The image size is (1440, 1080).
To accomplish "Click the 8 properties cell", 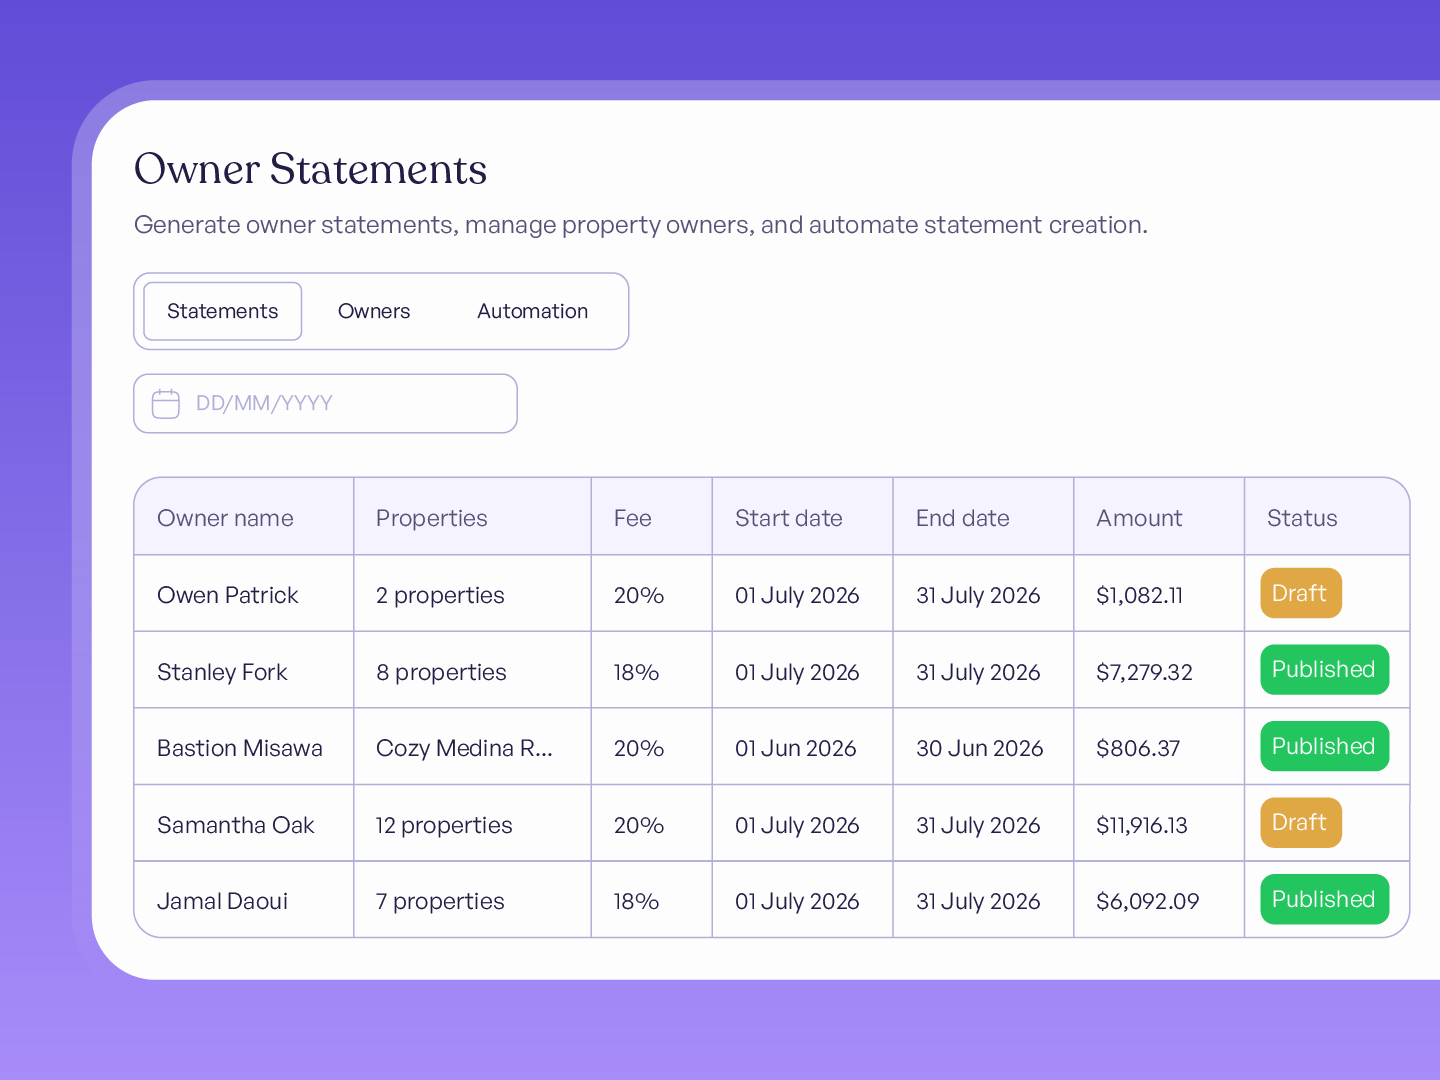I will [x=472, y=671].
